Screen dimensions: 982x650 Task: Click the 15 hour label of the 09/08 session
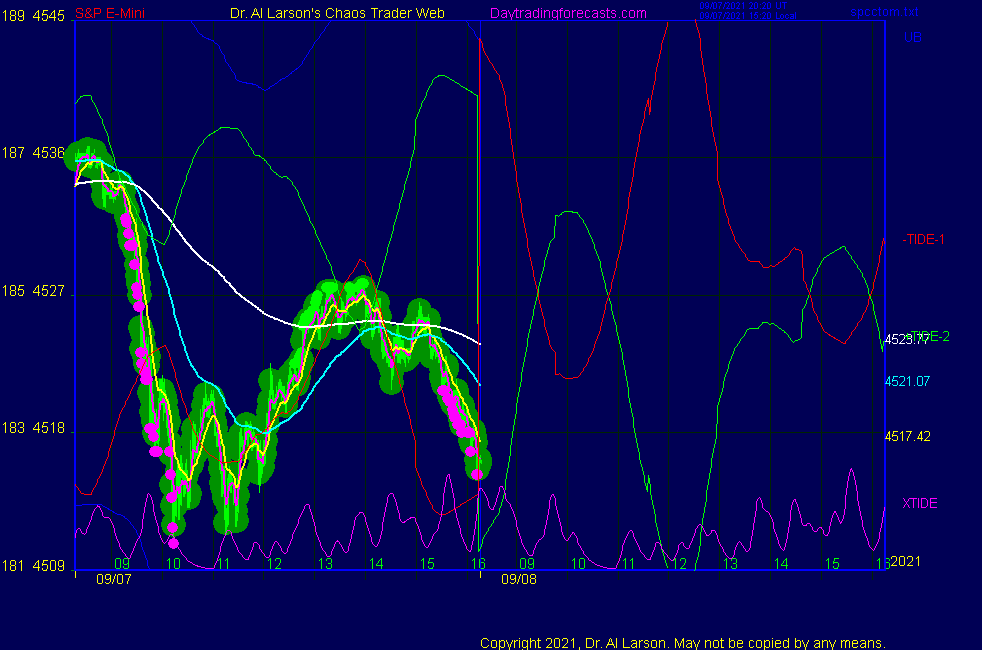point(832,564)
